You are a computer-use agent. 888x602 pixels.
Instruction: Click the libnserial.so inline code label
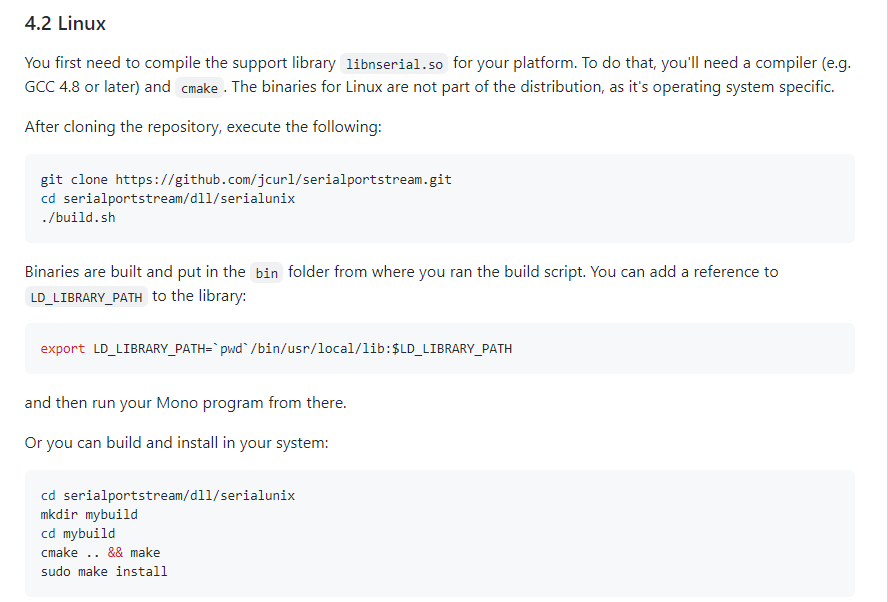(x=394, y=64)
